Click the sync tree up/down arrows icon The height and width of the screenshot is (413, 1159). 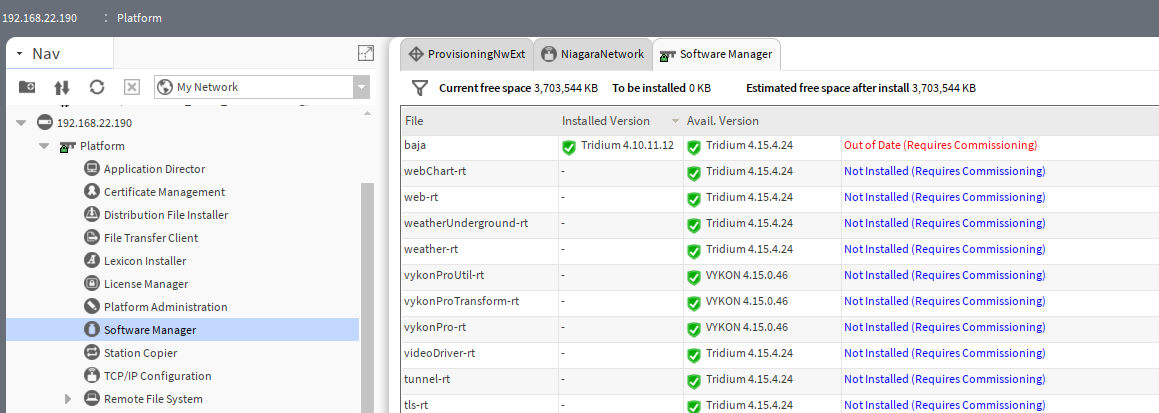(62, 87)
